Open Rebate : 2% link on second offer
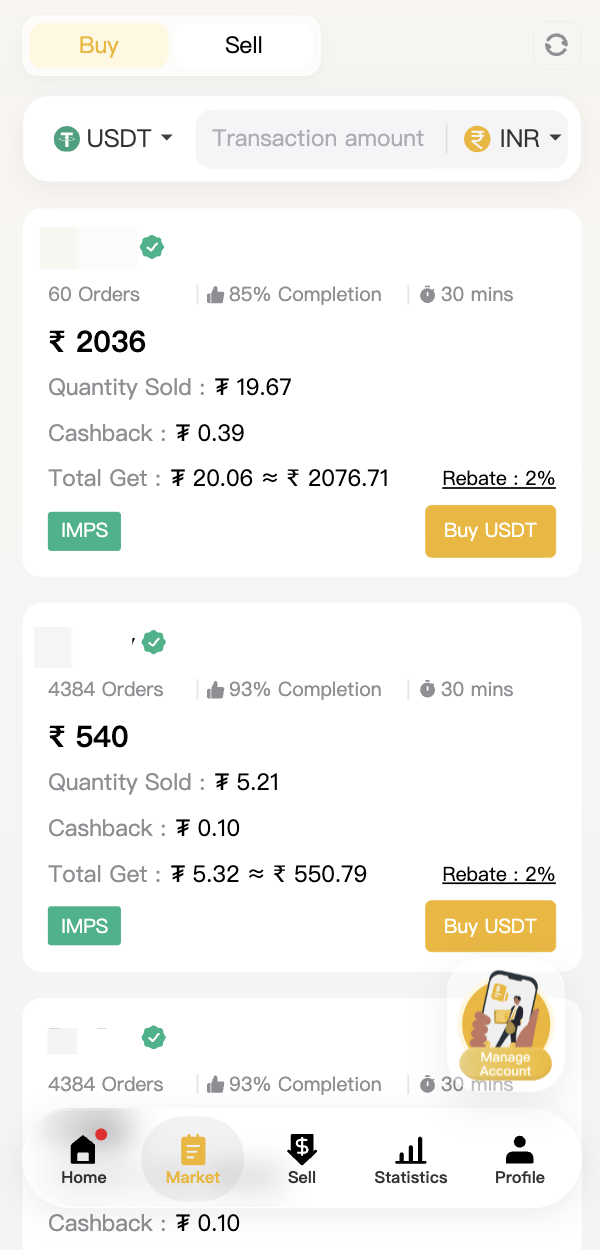This screenshot has height=1250, width=600. pyautogui.click(x=499, y=875)
